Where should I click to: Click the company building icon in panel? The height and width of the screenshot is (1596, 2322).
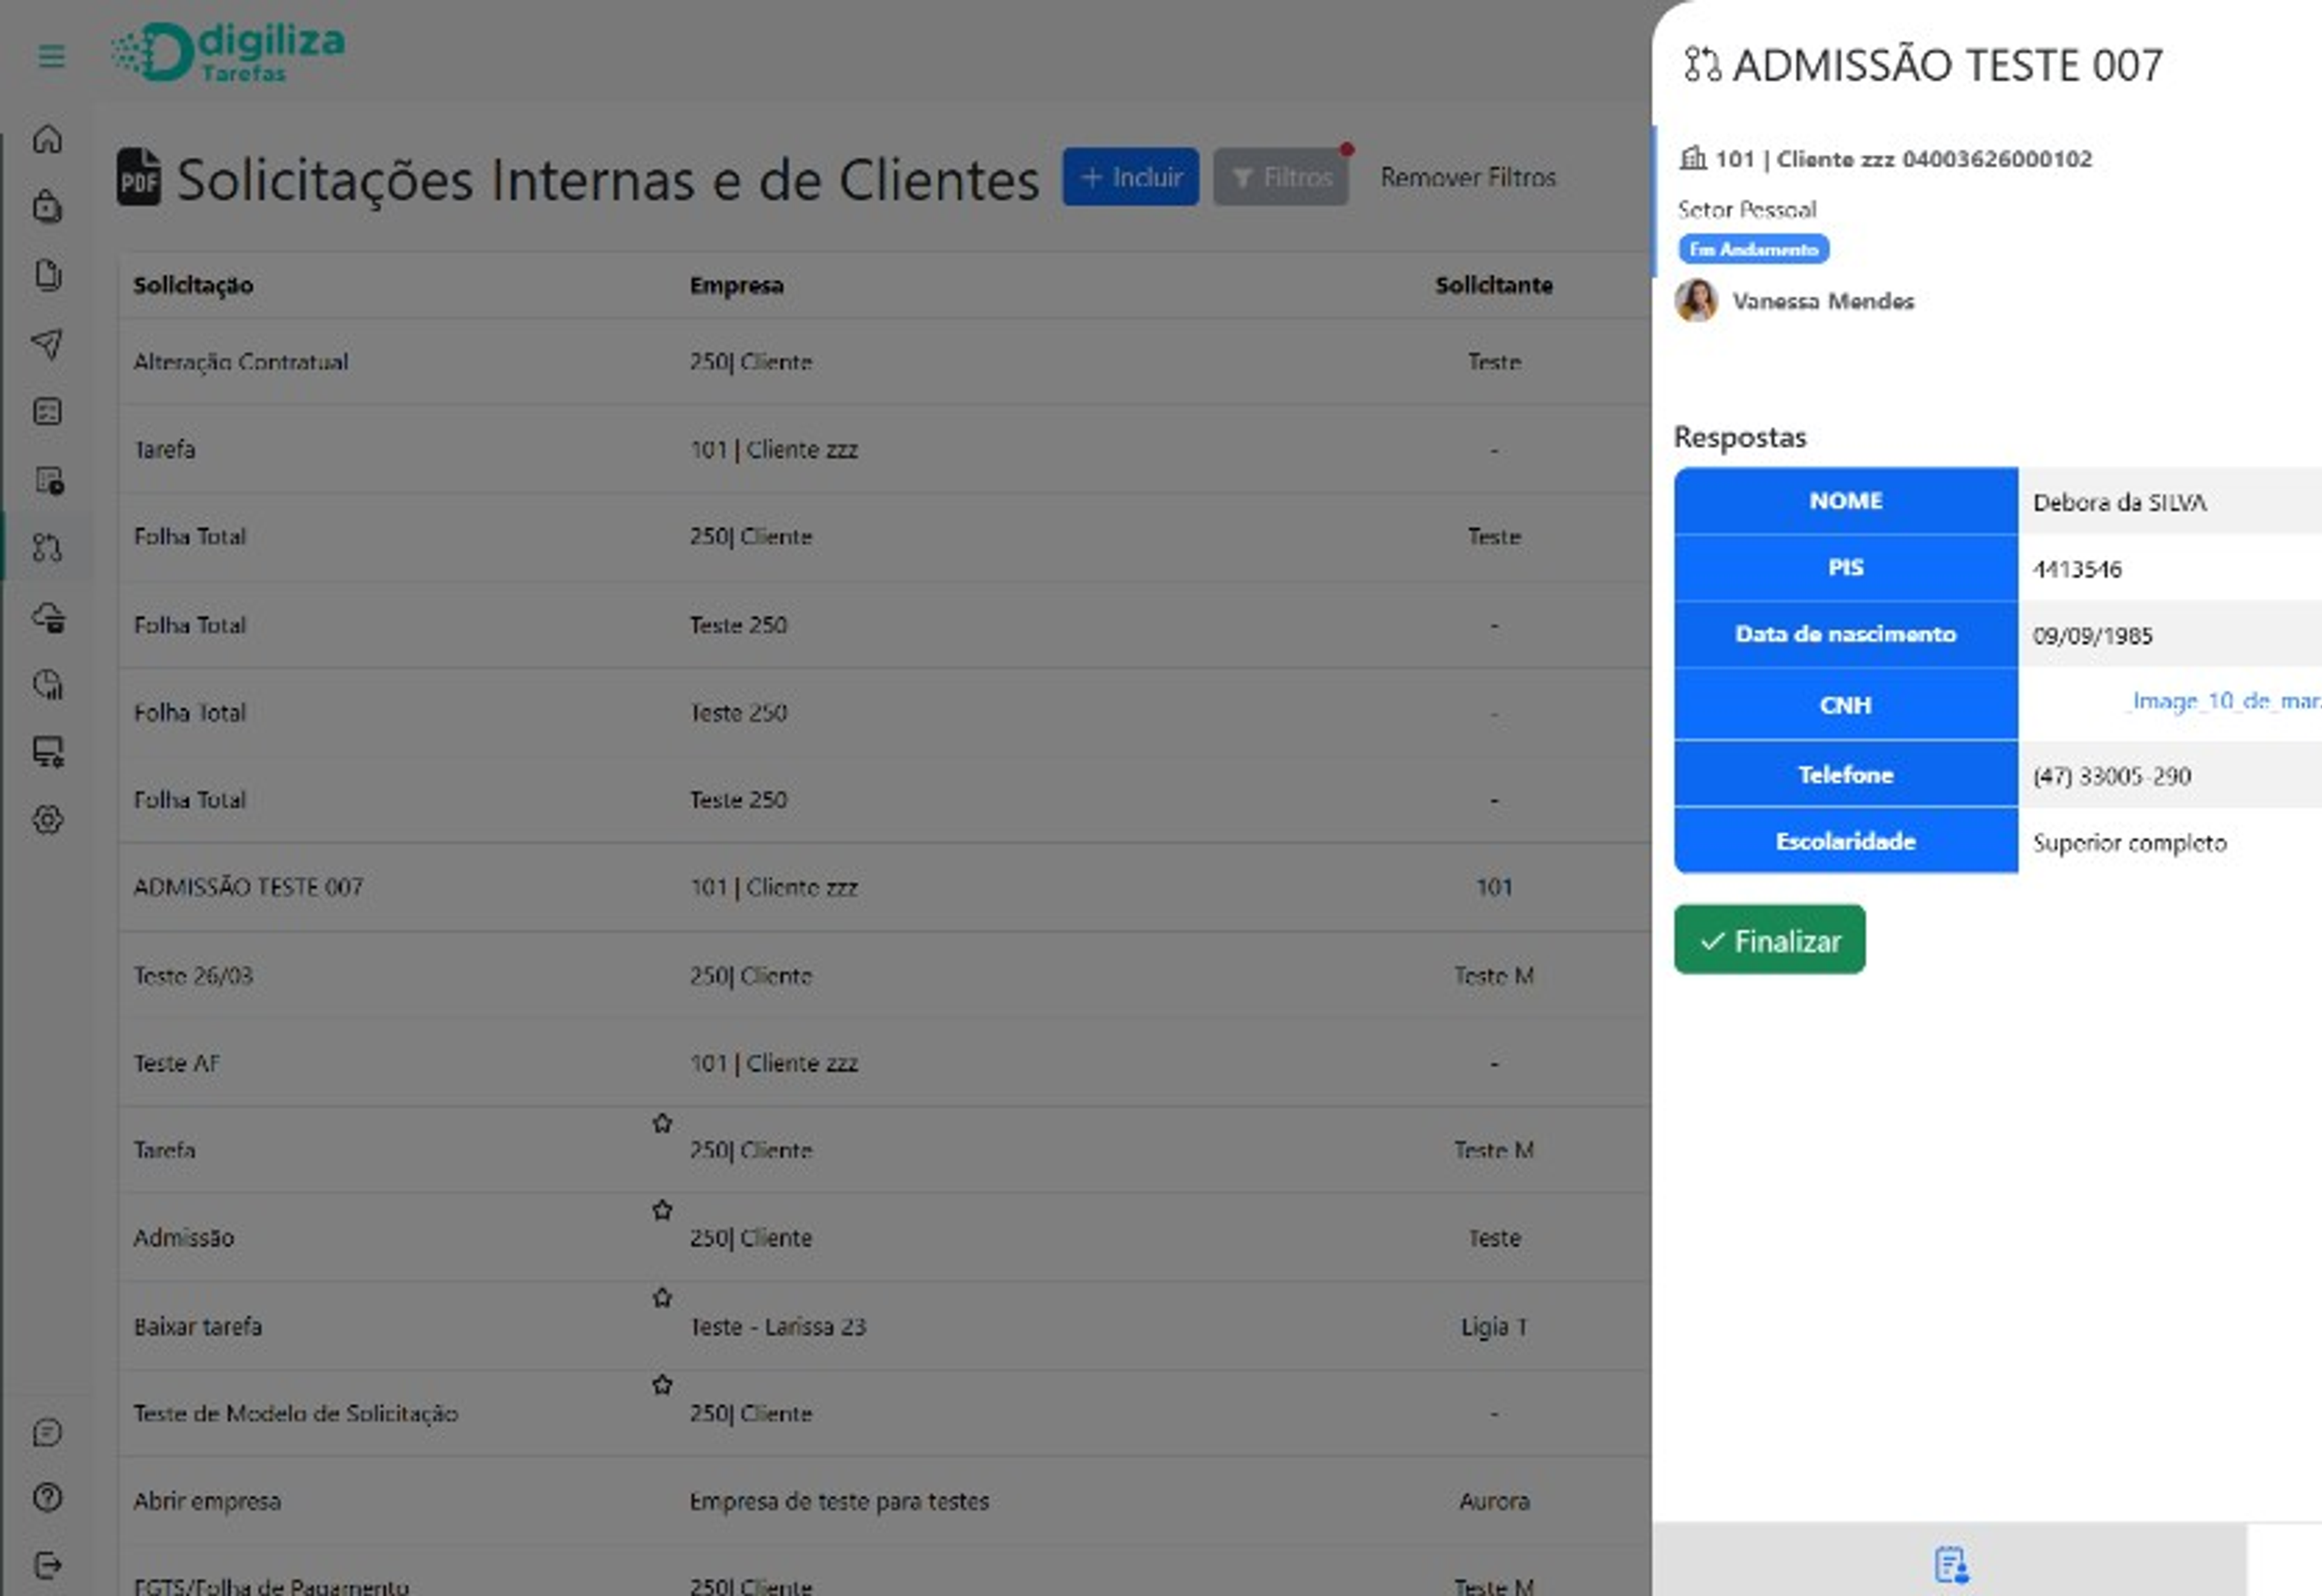(x=1692, y=158)
